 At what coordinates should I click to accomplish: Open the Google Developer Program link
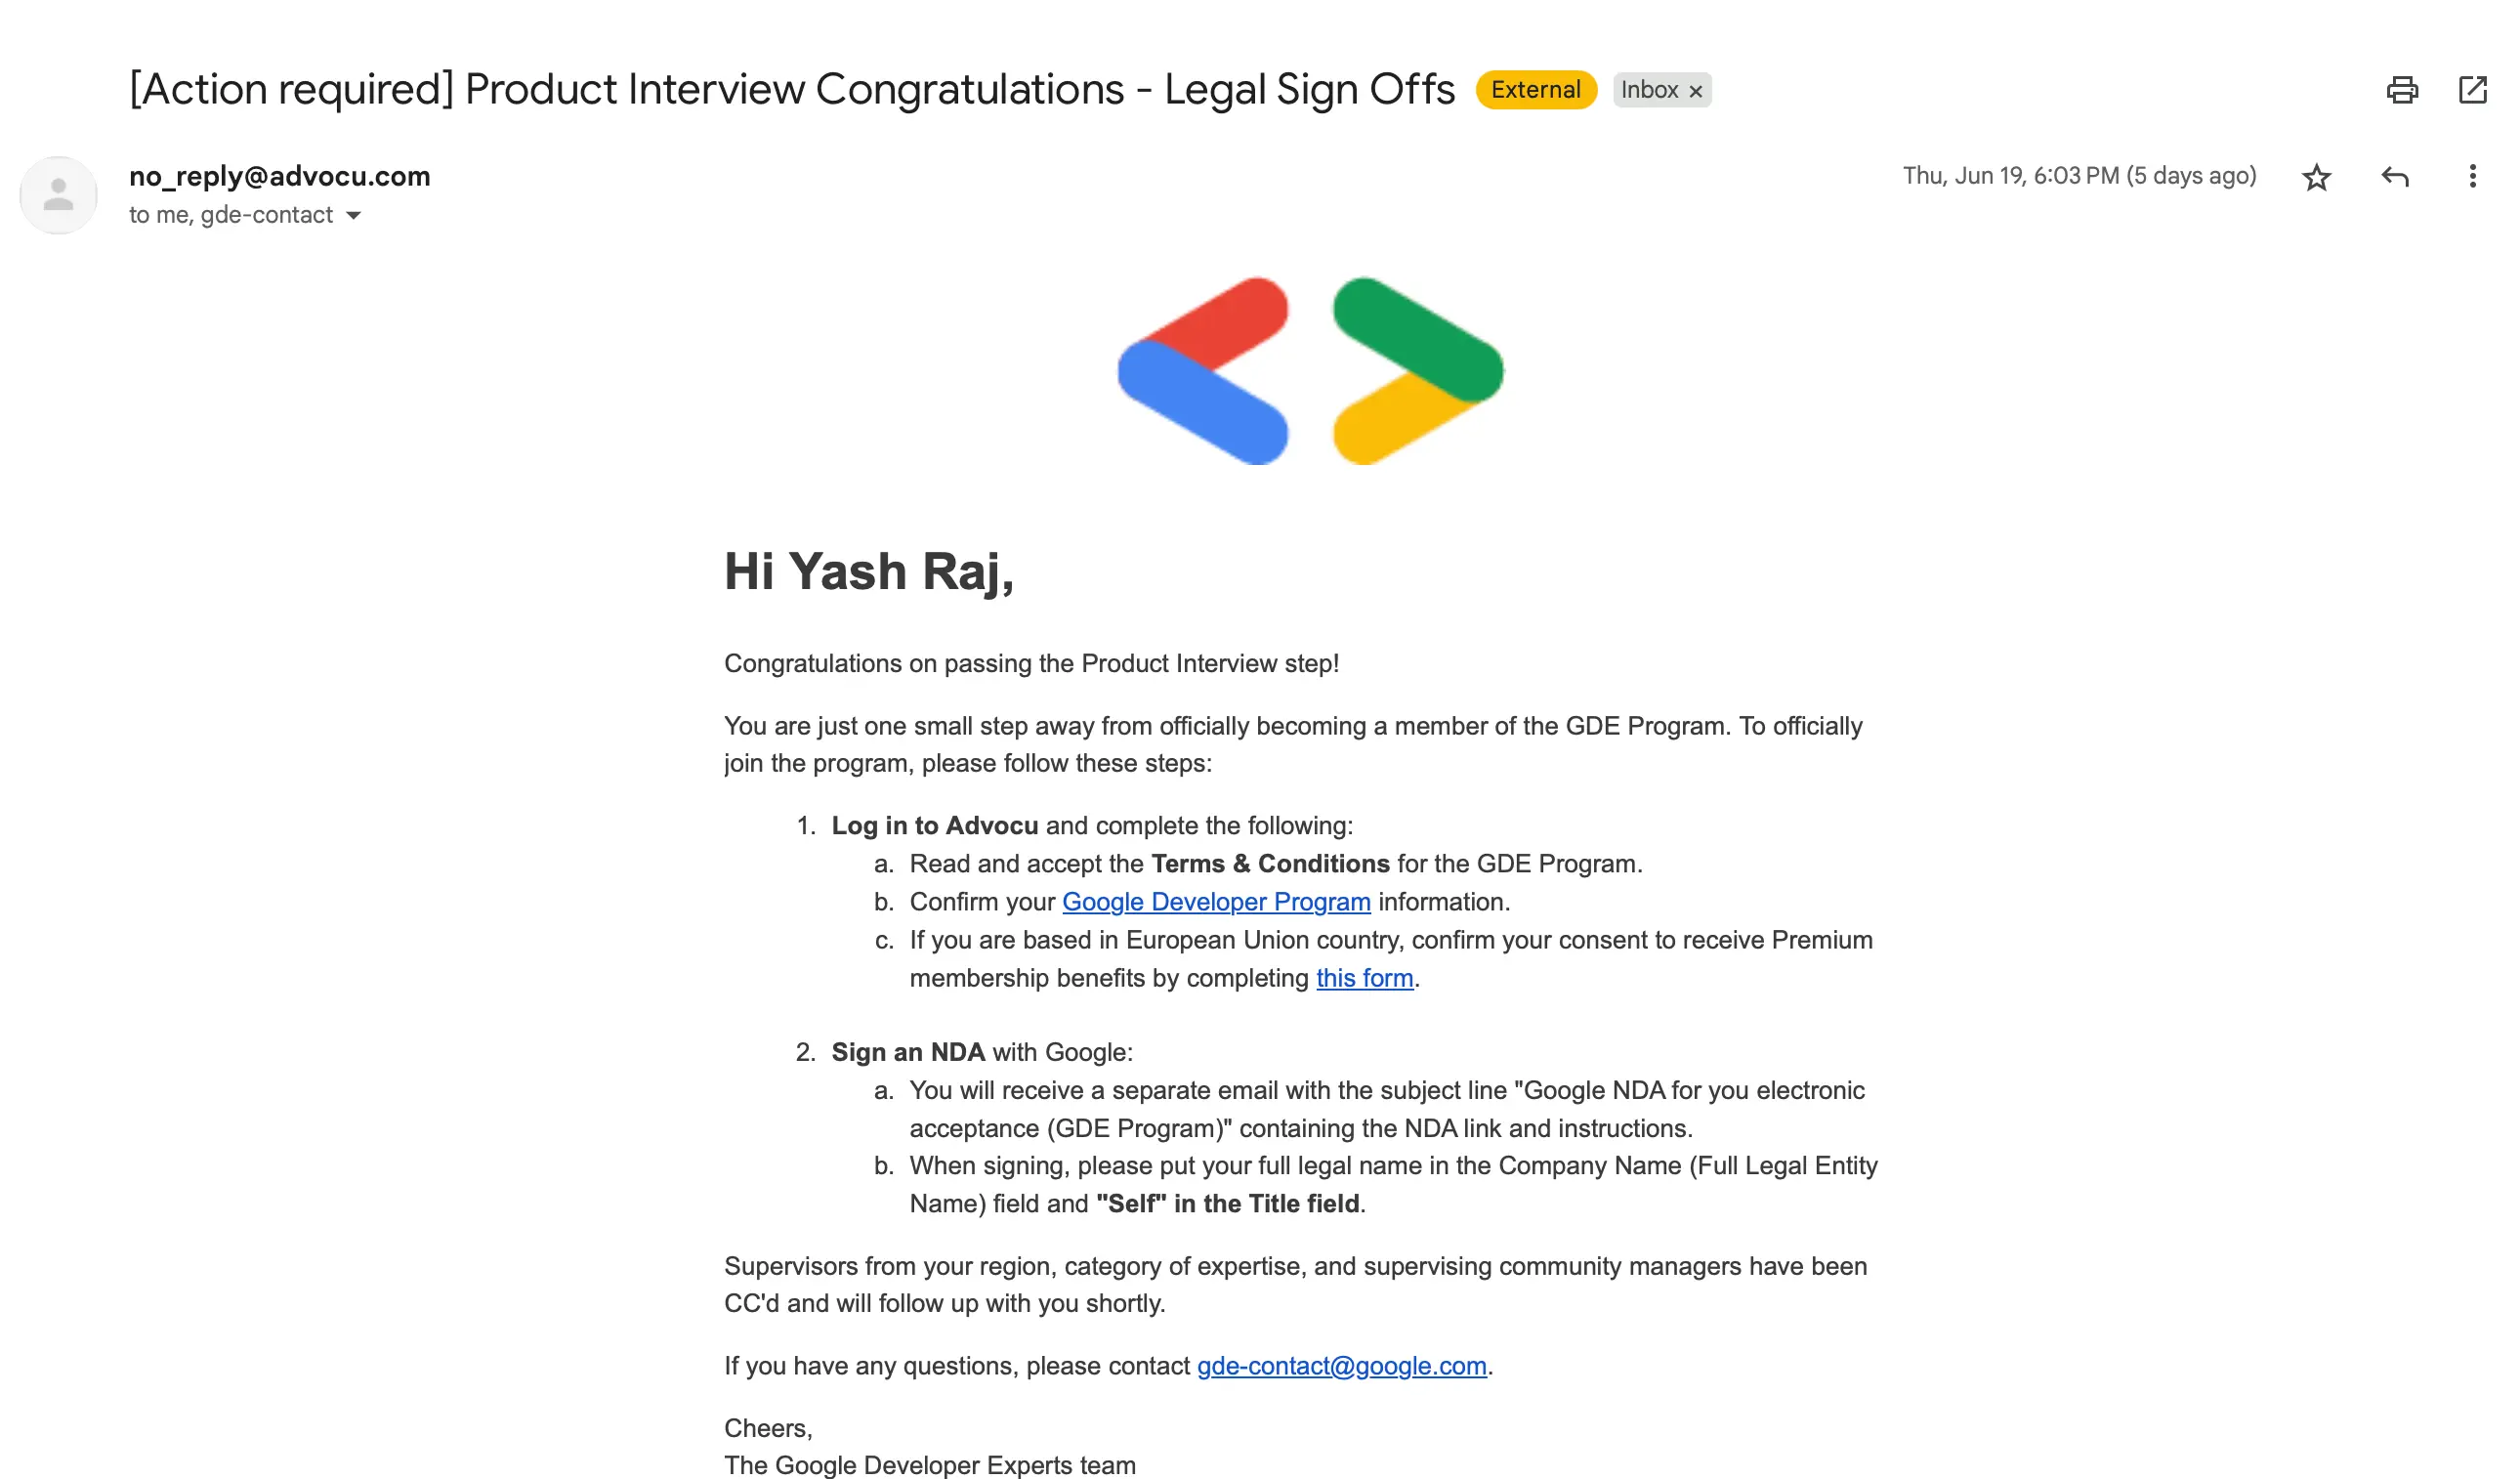[1216, 902]
